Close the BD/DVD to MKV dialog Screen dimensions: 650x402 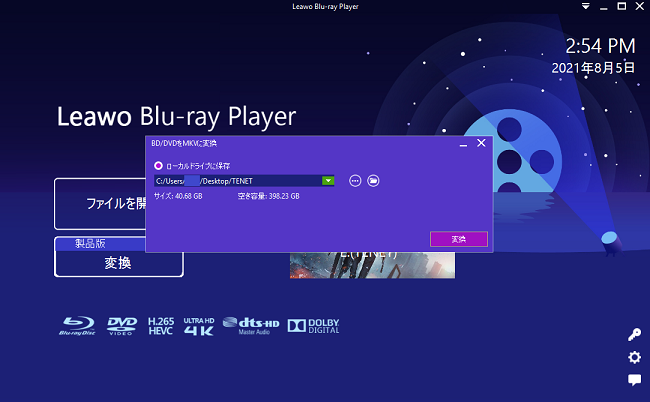(481, 143)
